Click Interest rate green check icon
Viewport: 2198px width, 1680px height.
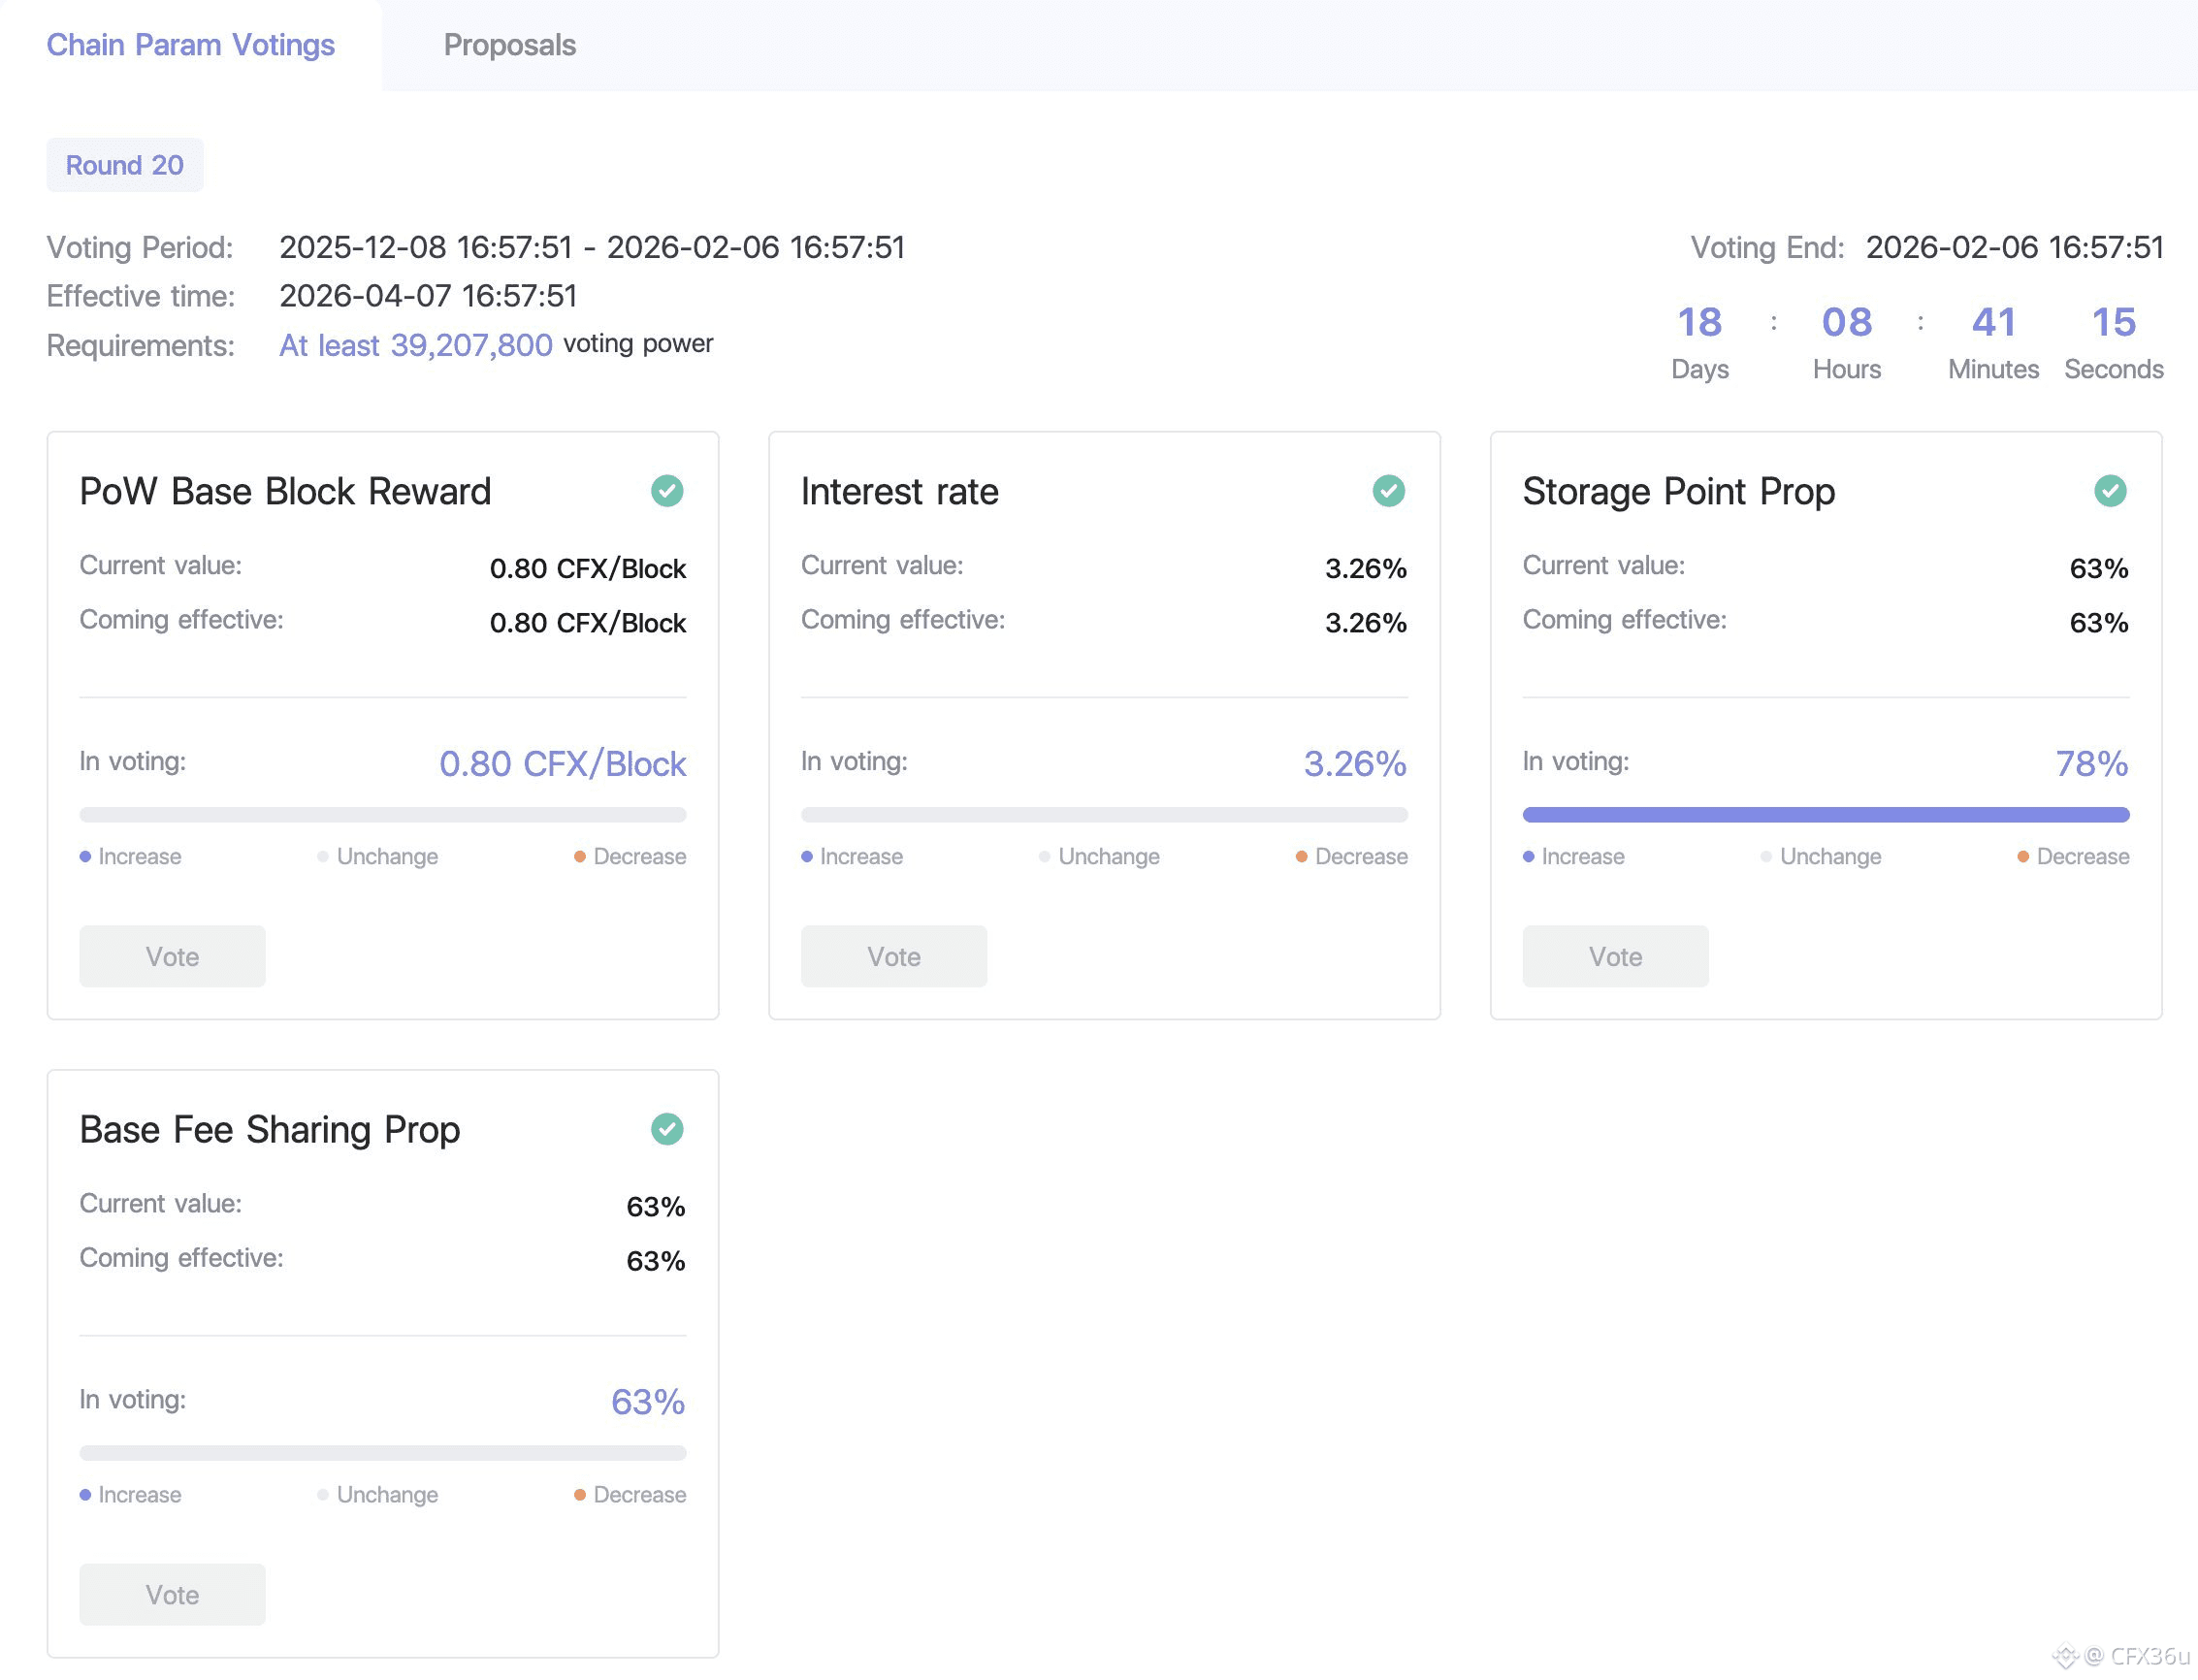(1388, 491)
